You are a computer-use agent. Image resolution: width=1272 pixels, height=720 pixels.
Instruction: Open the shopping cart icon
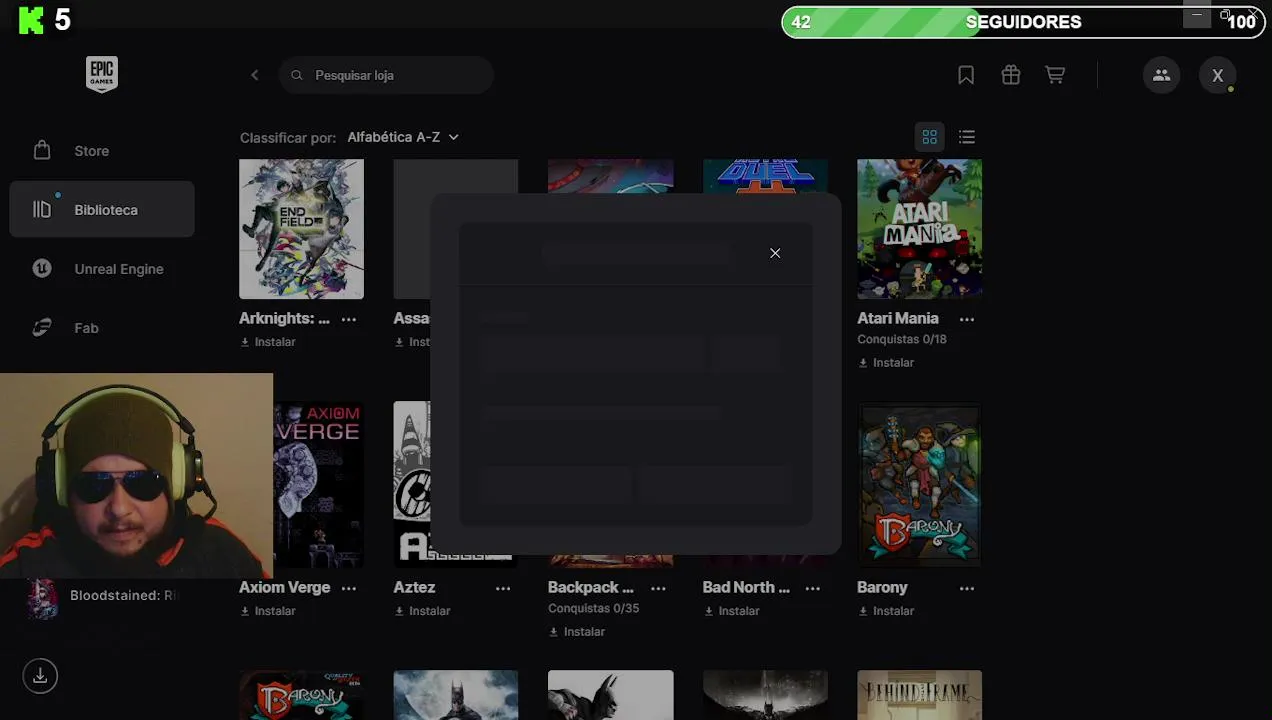[1055, 75]
